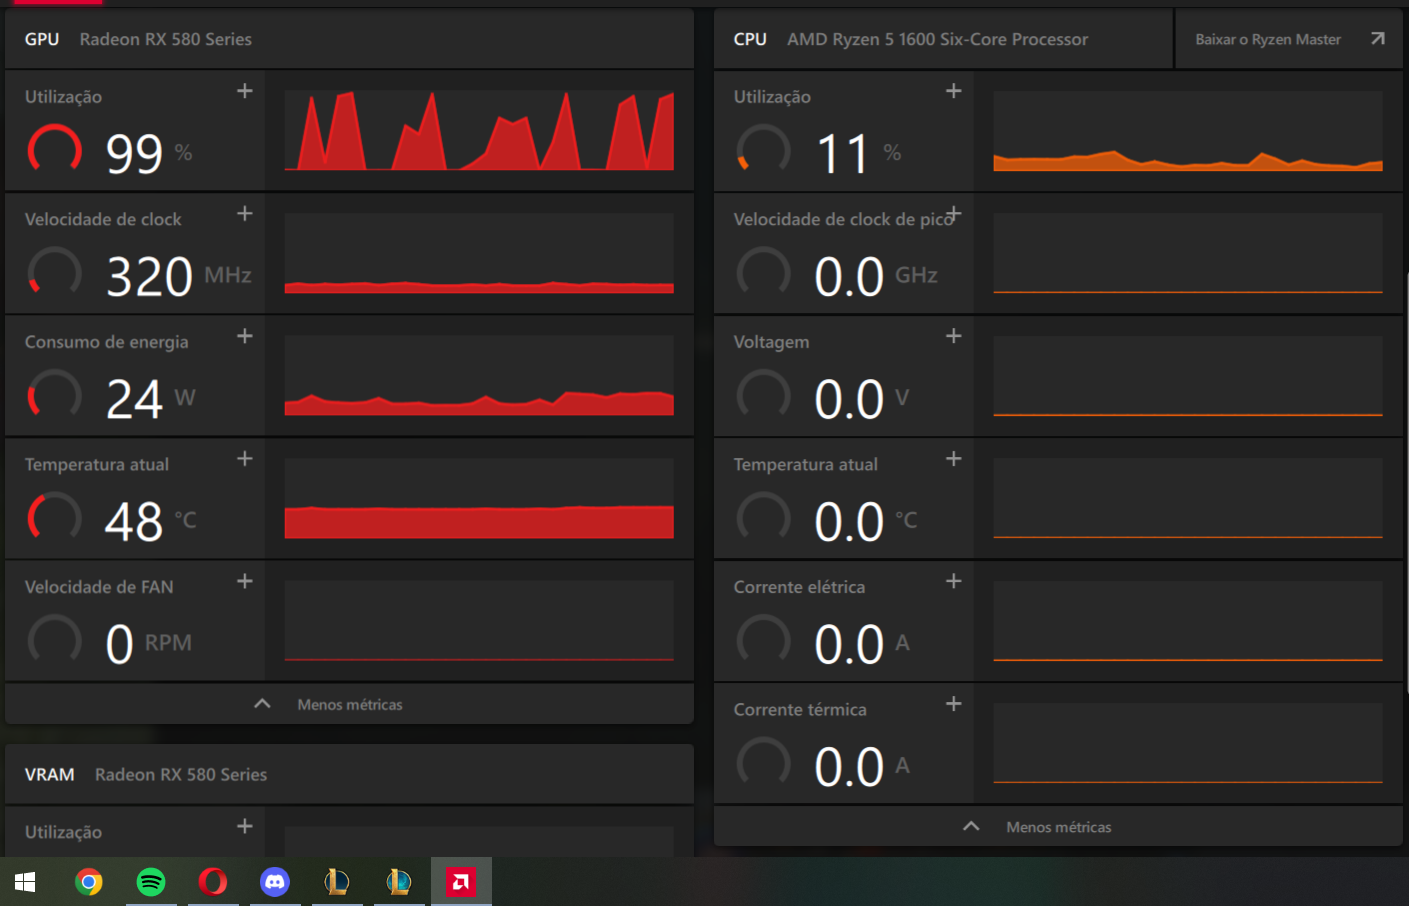Click plus next to Voltagem
The height and width of the screenshot is (906, 1409).
coord(953,336)
